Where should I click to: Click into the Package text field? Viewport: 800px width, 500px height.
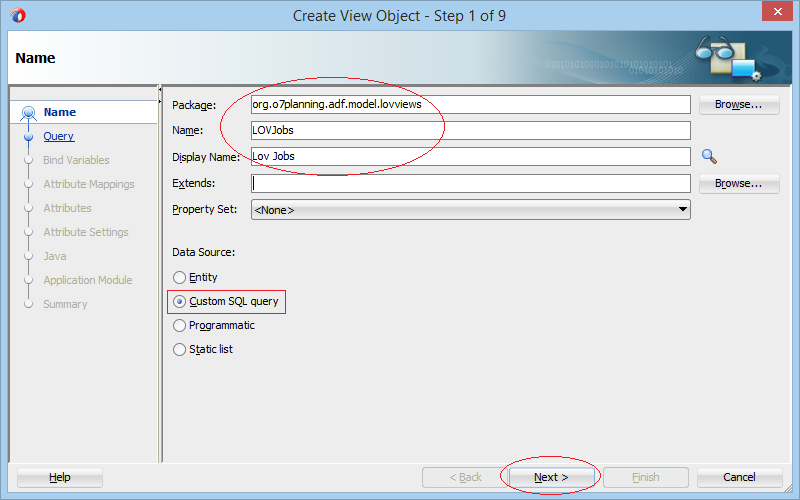pyautogui.click(x=470, y=105)
